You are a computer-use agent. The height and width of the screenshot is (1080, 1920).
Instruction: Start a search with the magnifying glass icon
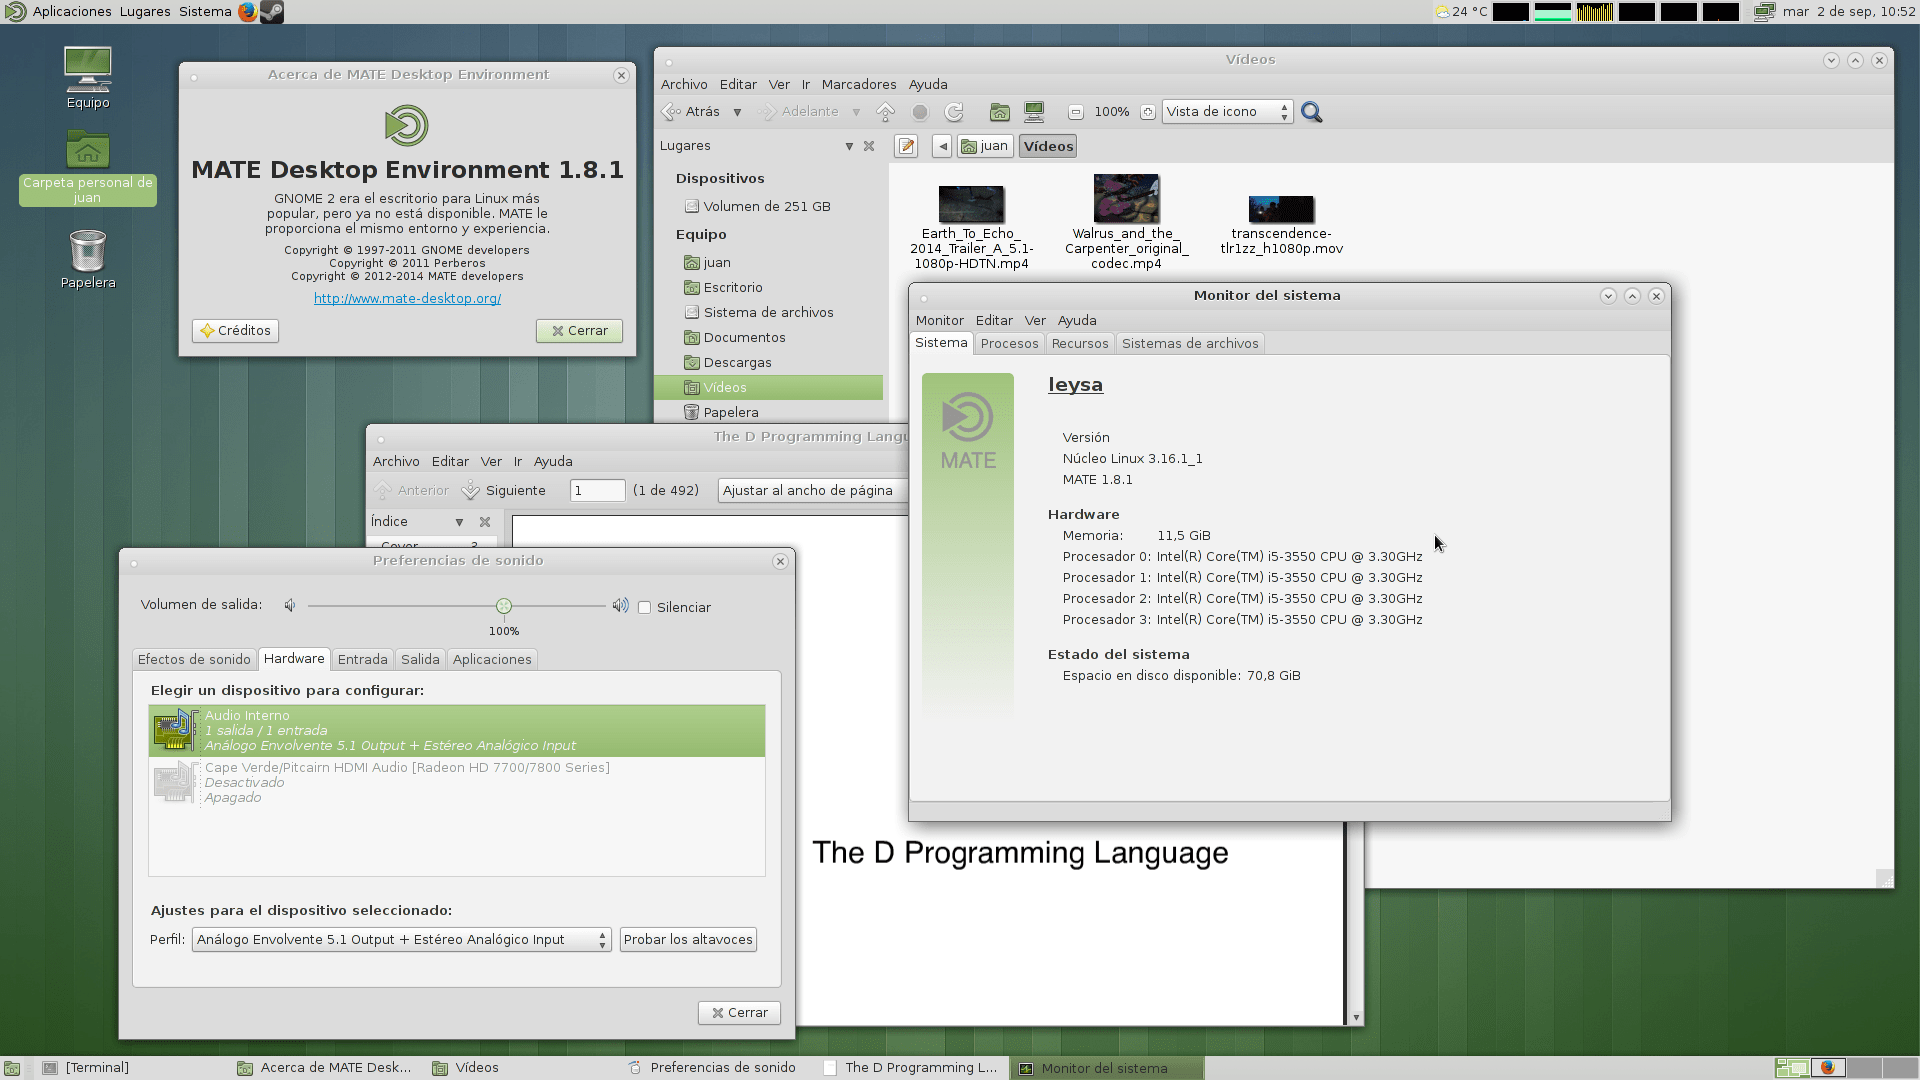click(x=1312, y=112)
